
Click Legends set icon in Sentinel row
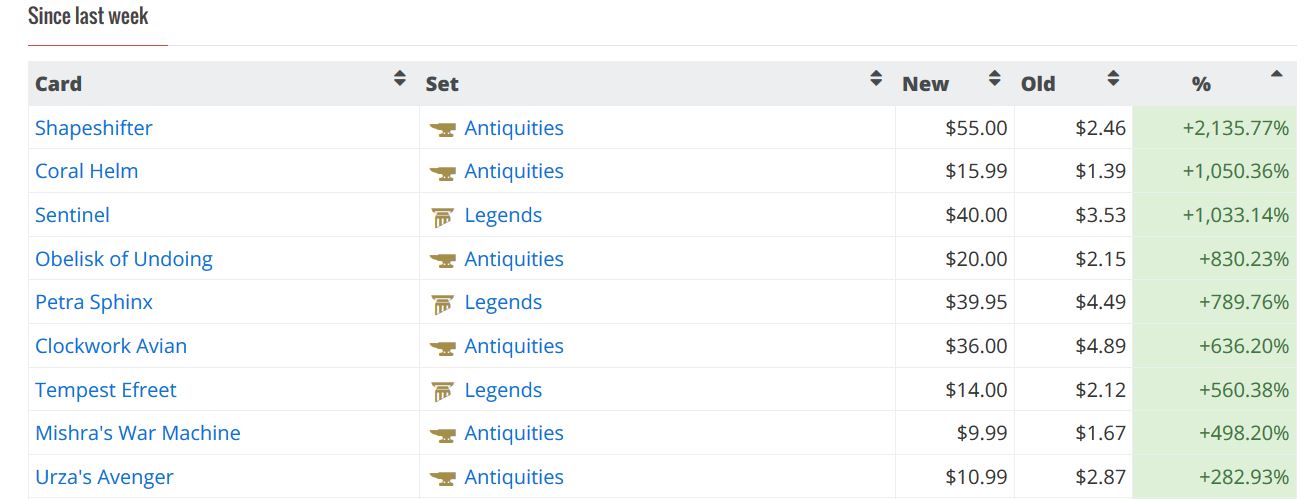coord(442,216)
